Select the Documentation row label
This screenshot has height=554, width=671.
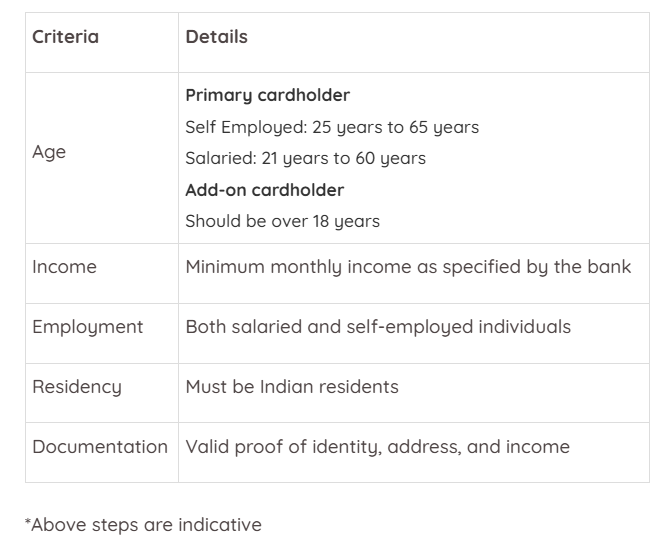(100, 446)
